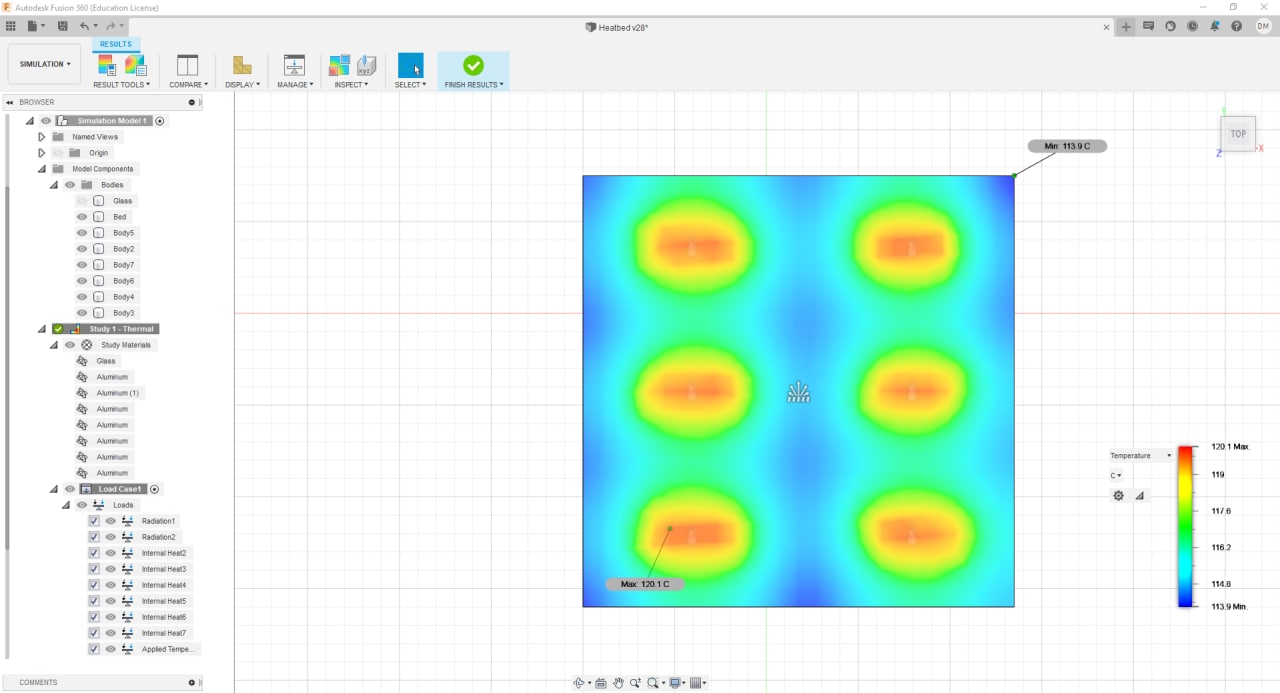1280x693 pixels.
Task: Click the Manage load case icon
Action: click(x=294, y=65)
